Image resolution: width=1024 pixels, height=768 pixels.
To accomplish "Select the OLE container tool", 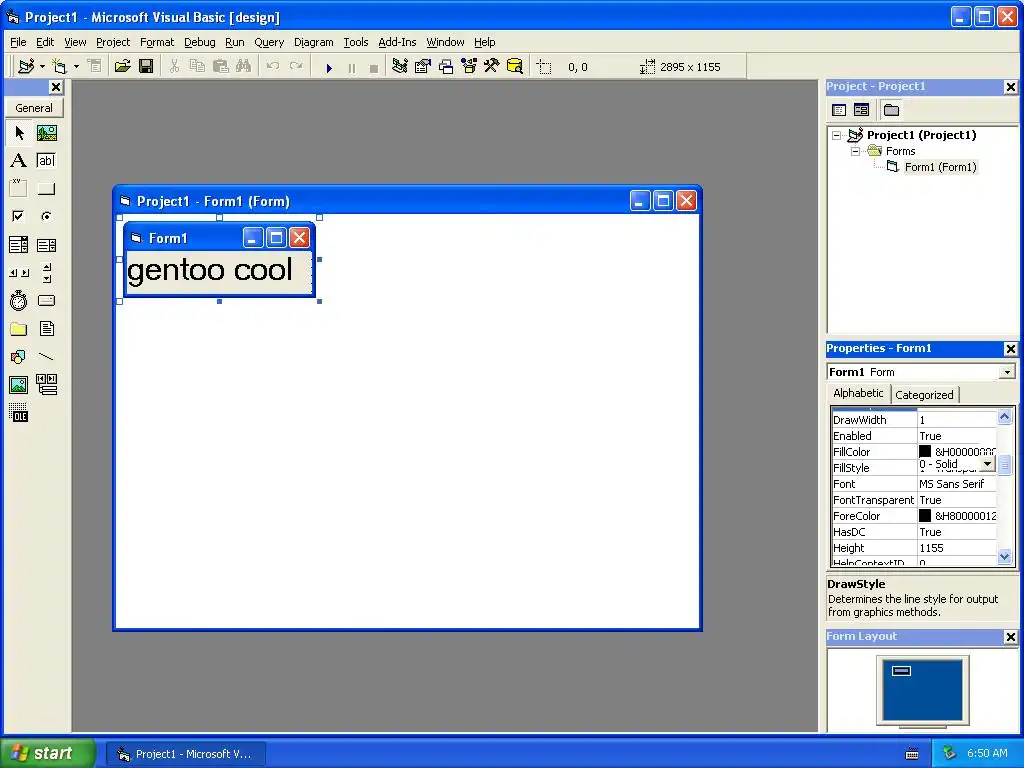I will click(19, 413).
